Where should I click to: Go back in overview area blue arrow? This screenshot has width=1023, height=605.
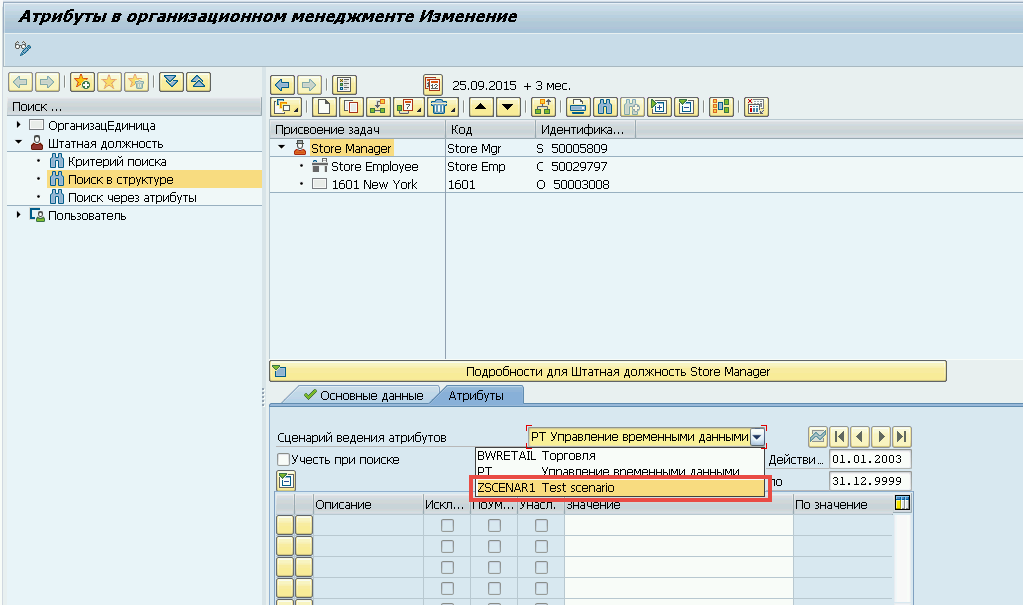tap(282, 85)
